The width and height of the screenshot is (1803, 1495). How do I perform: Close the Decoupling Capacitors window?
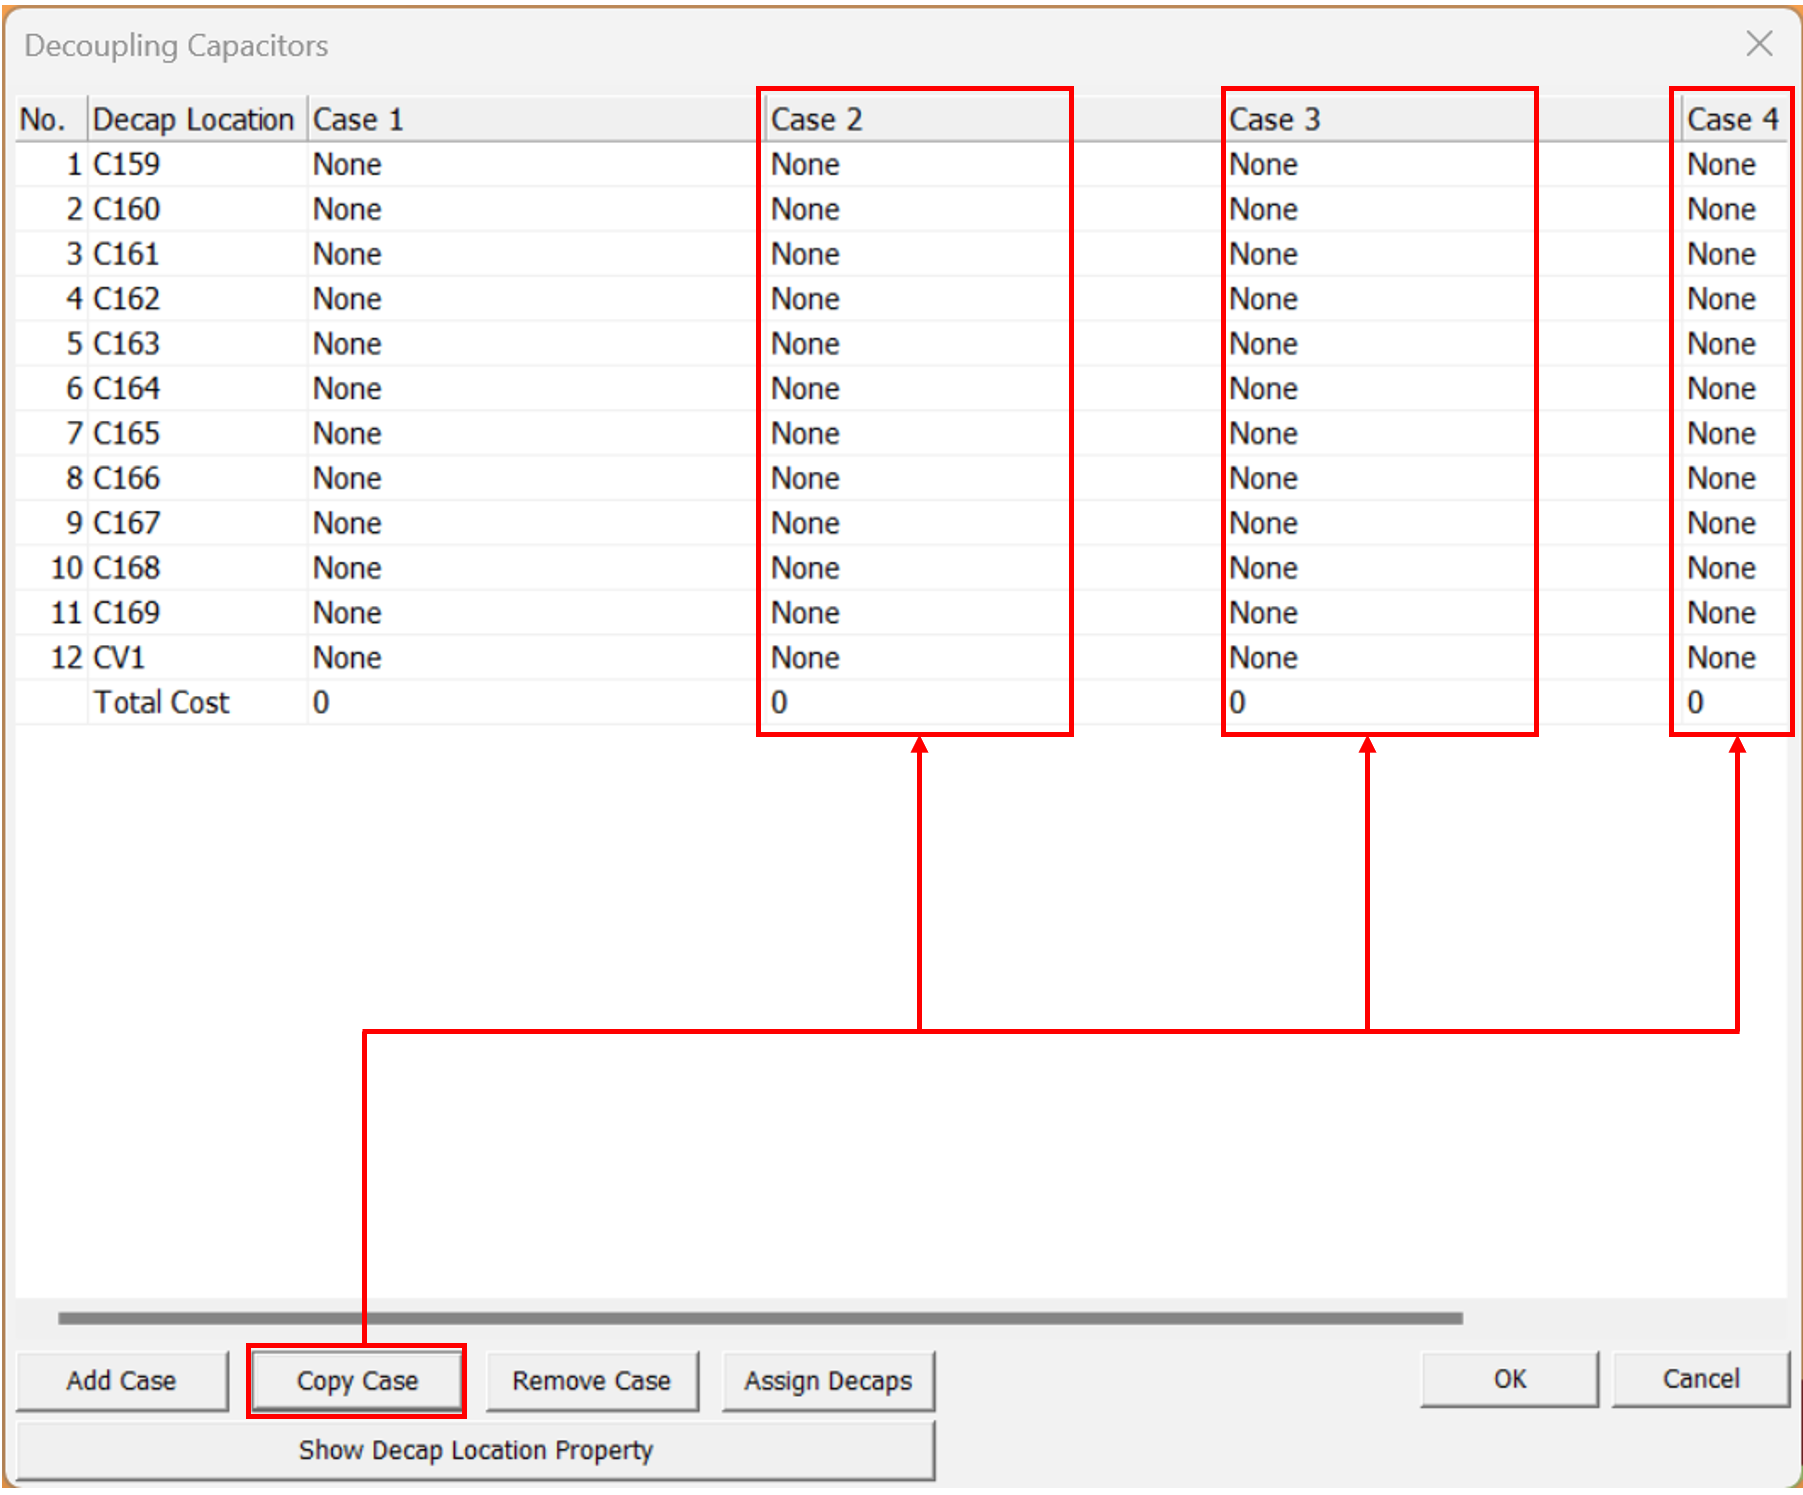[1758, 44]
